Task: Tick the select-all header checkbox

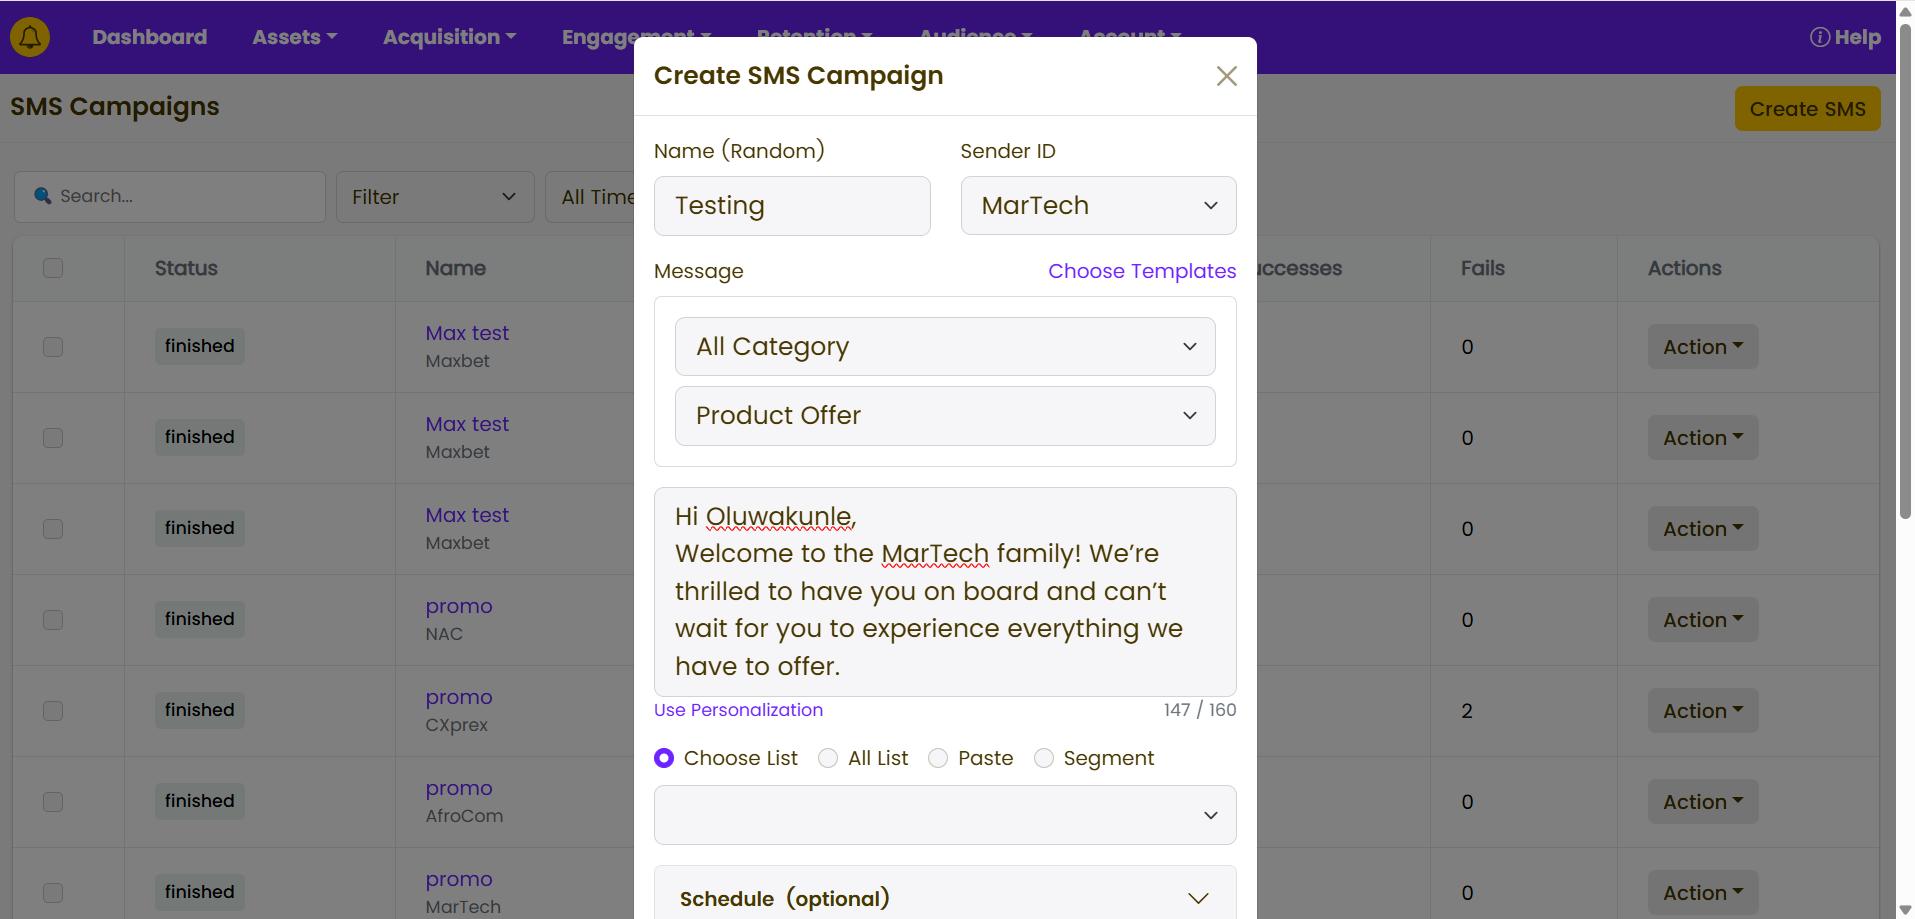Action: pos(53,268)
